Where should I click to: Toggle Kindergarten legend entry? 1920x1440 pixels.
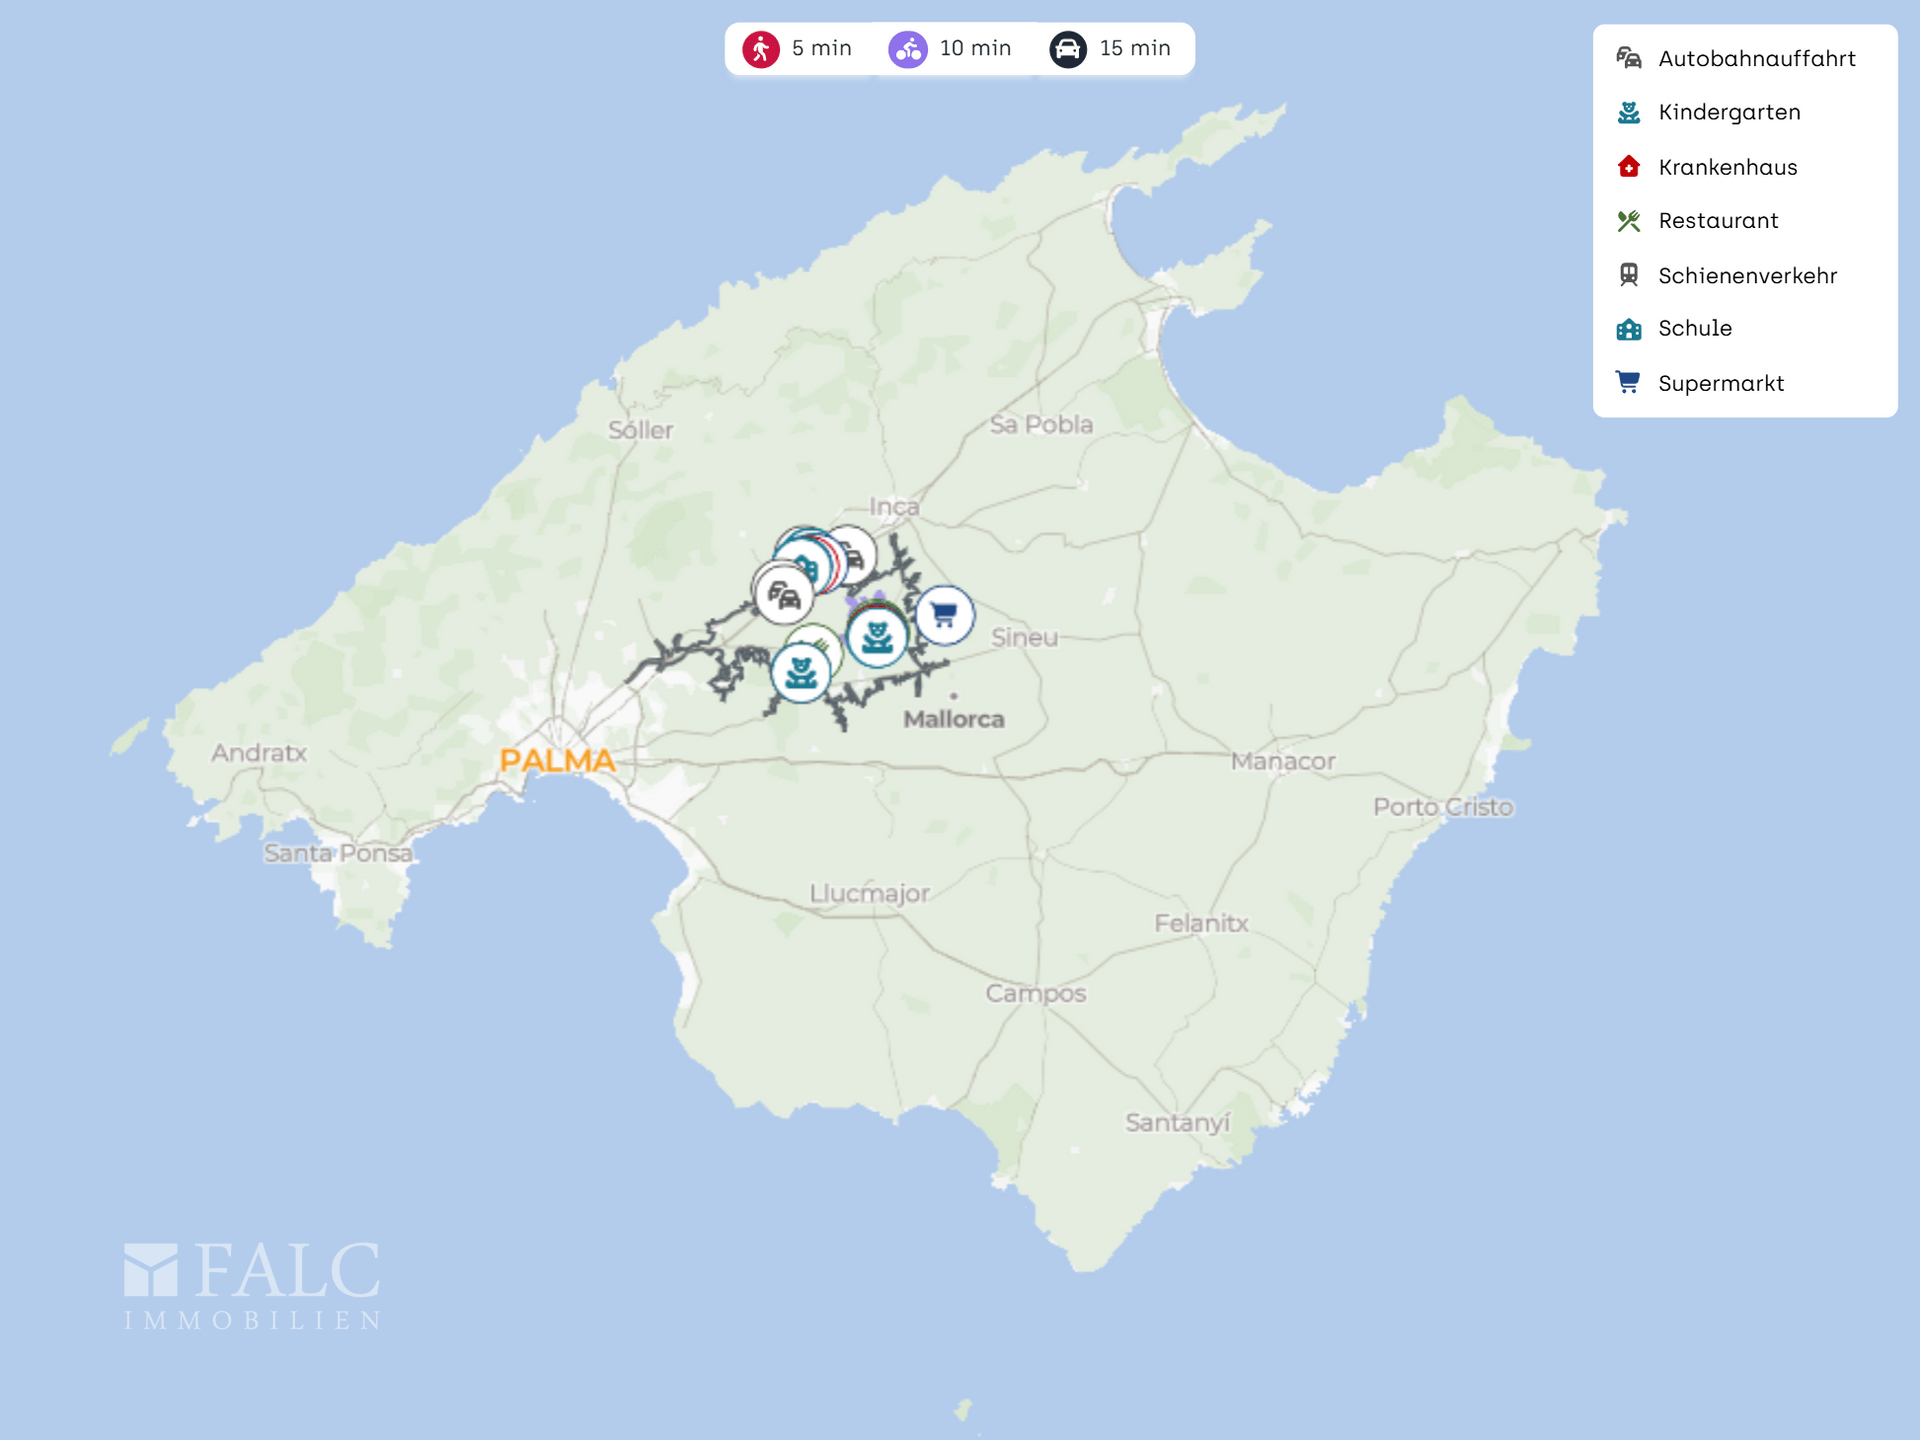coord(1728,113)
